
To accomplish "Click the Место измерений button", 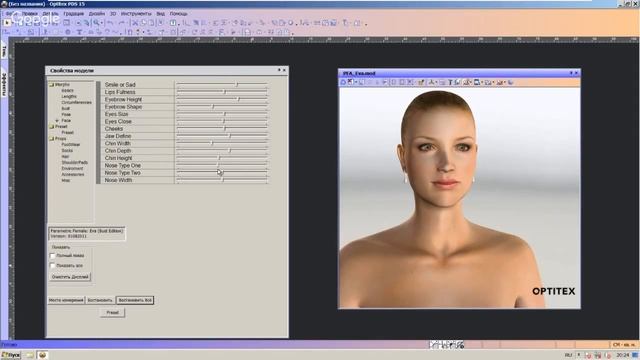I will point(66,300).
